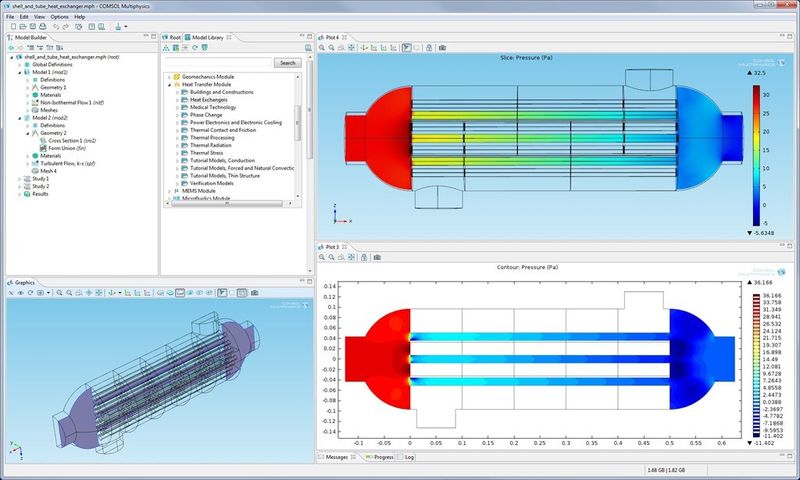Image resolution: width=800 pixels, height=480 pixels.
Task: Switch to the Log tab
Action: coord(406,457)
